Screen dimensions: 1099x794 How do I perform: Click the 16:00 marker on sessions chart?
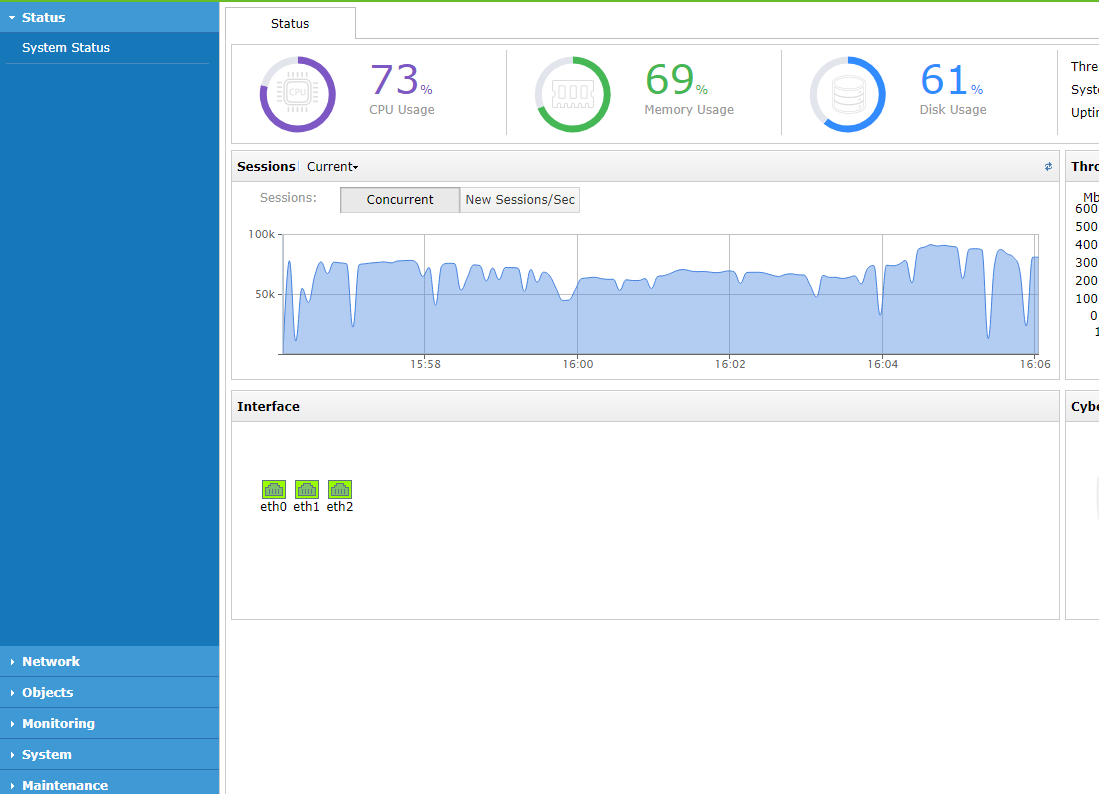(x=578, y=364)
